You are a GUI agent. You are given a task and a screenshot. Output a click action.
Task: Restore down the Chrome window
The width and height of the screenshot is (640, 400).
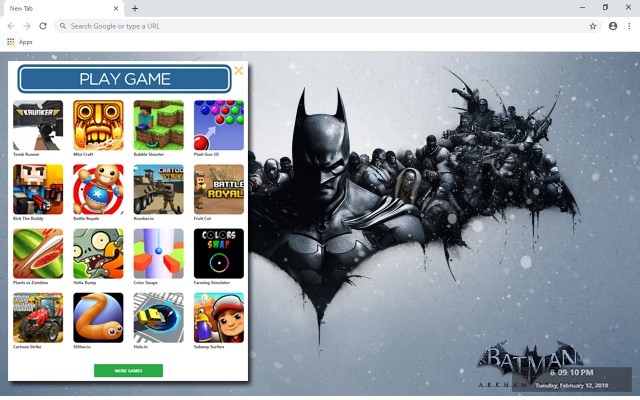tap(605, 7)
